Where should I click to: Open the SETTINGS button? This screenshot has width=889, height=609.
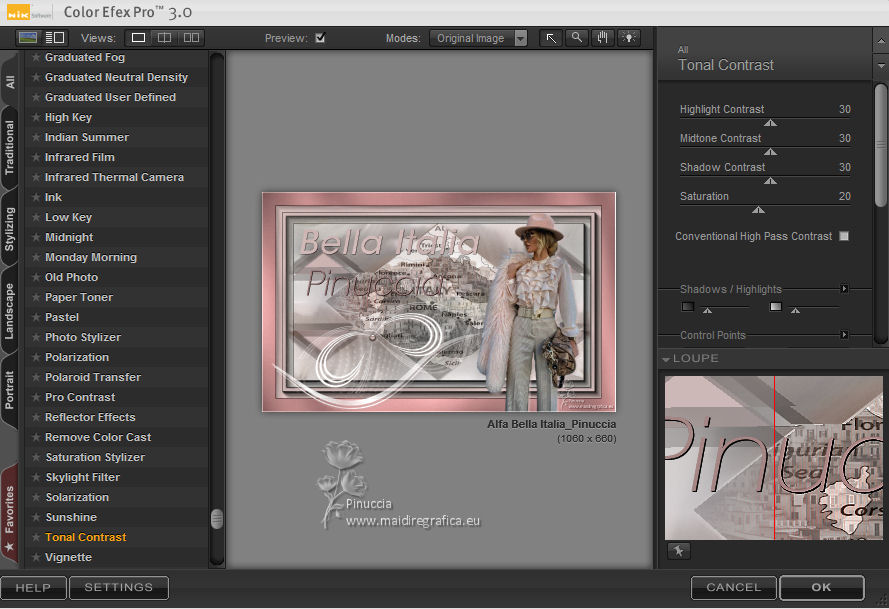[118, 587]
